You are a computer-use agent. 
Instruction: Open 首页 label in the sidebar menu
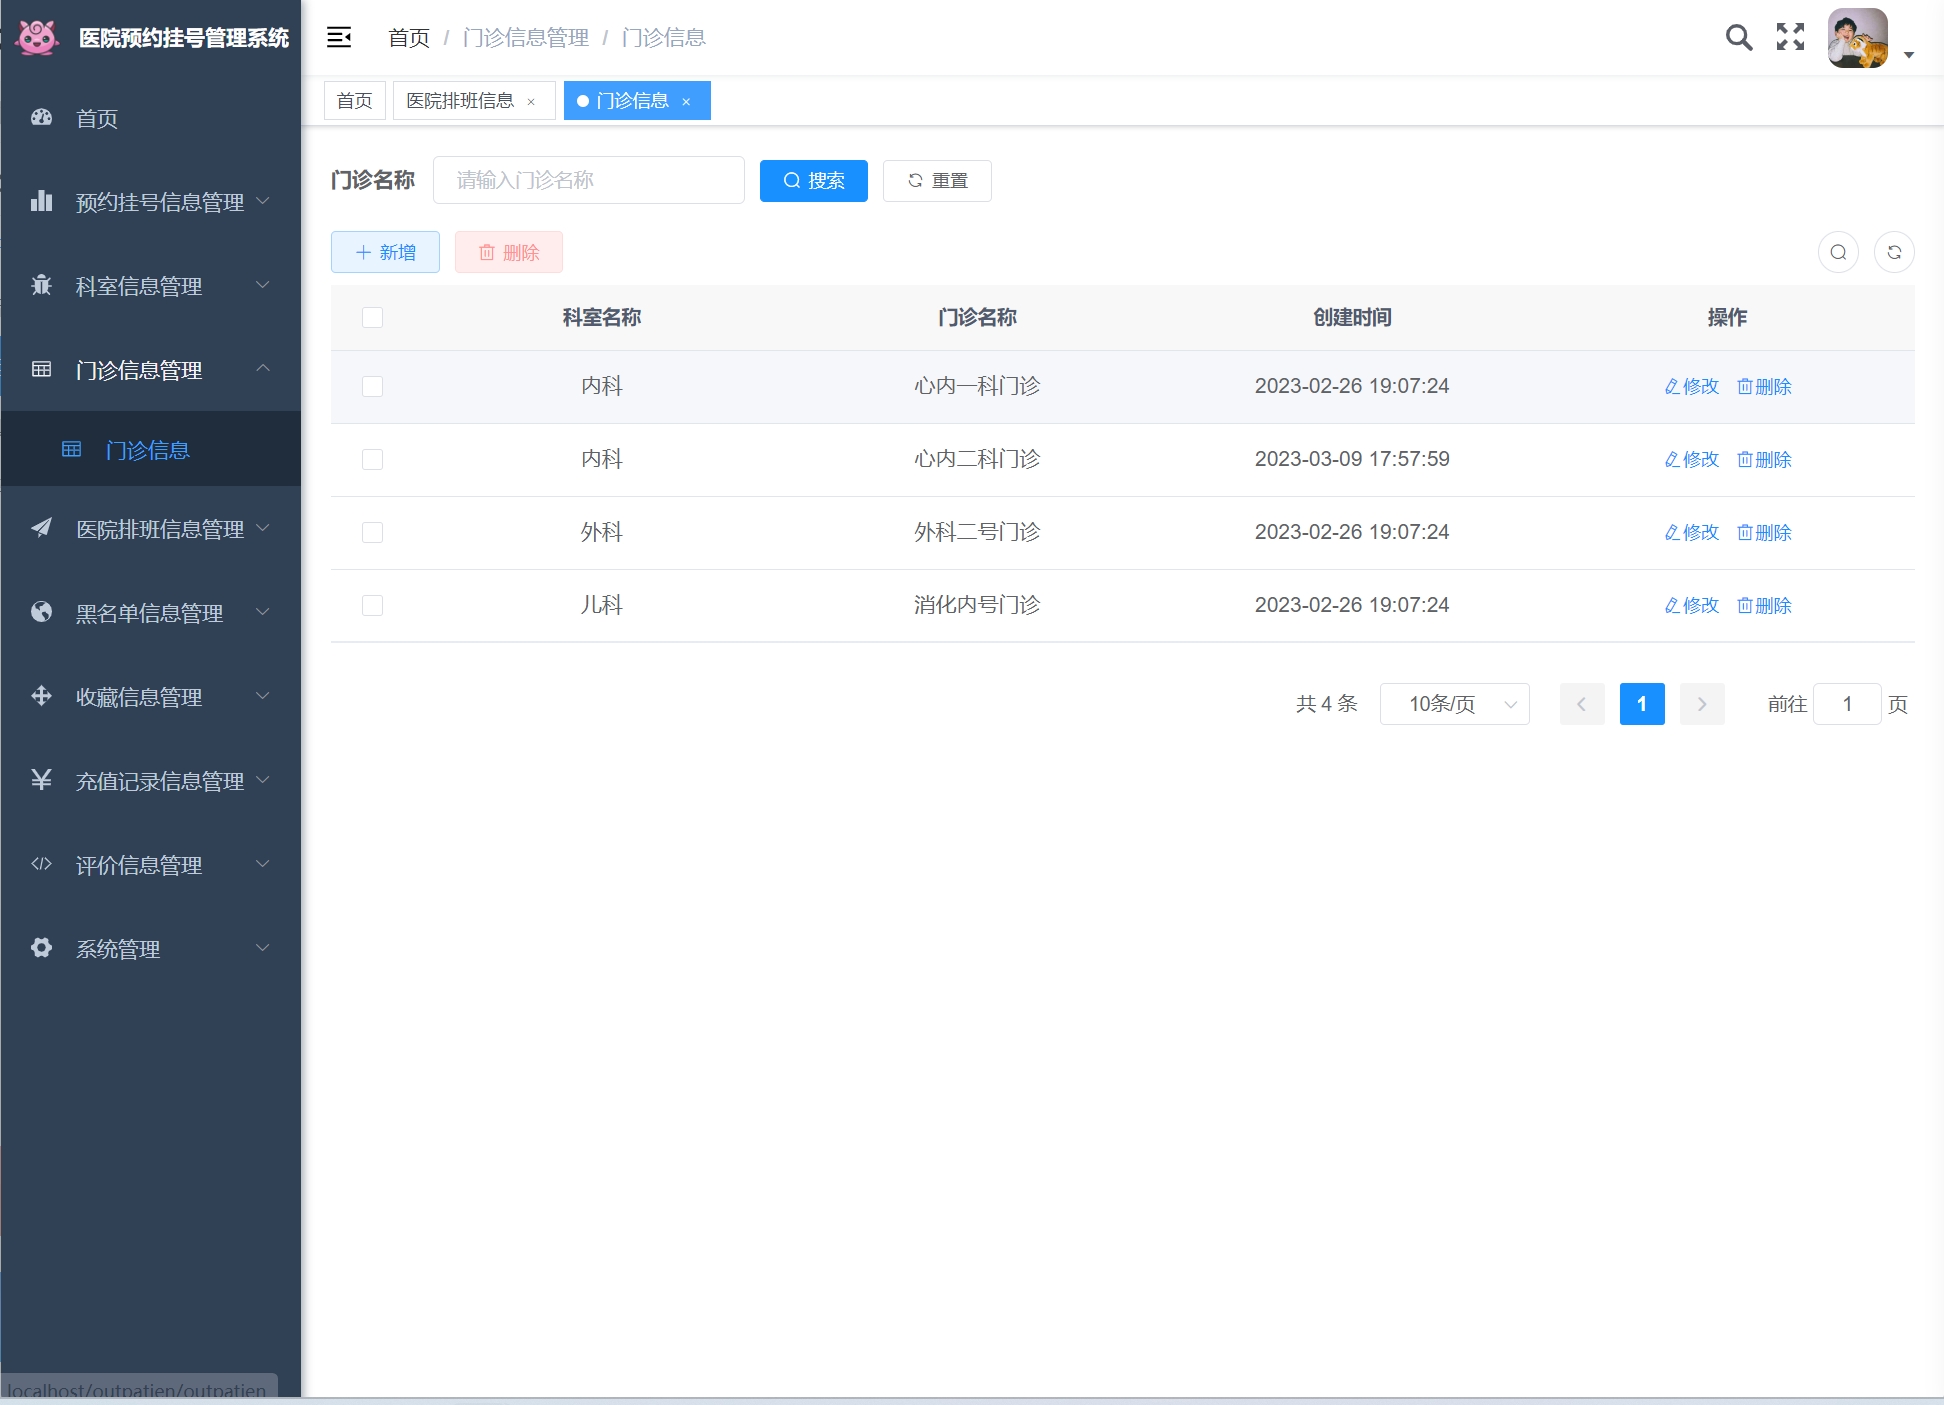coord(97,119)
